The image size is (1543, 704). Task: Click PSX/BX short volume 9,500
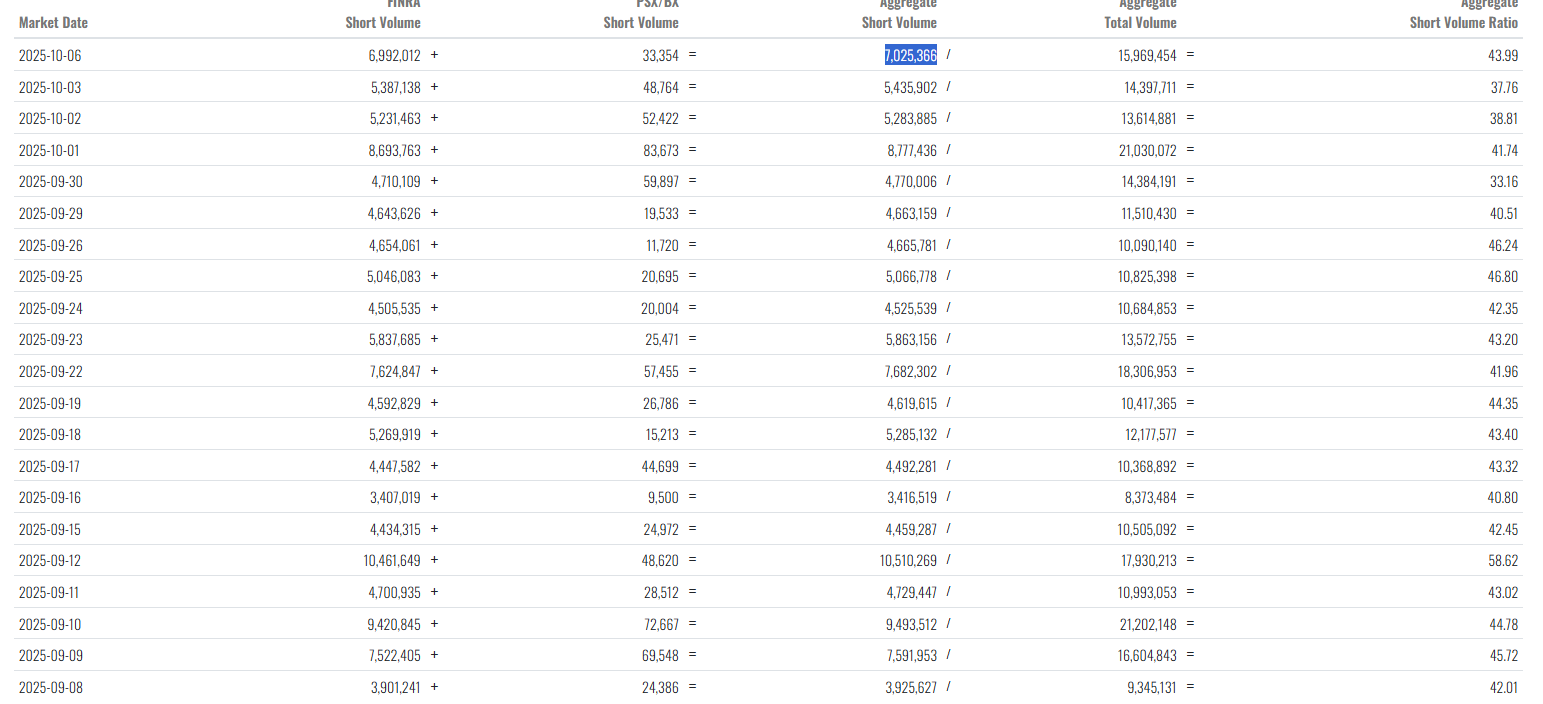tap(665, 498)
